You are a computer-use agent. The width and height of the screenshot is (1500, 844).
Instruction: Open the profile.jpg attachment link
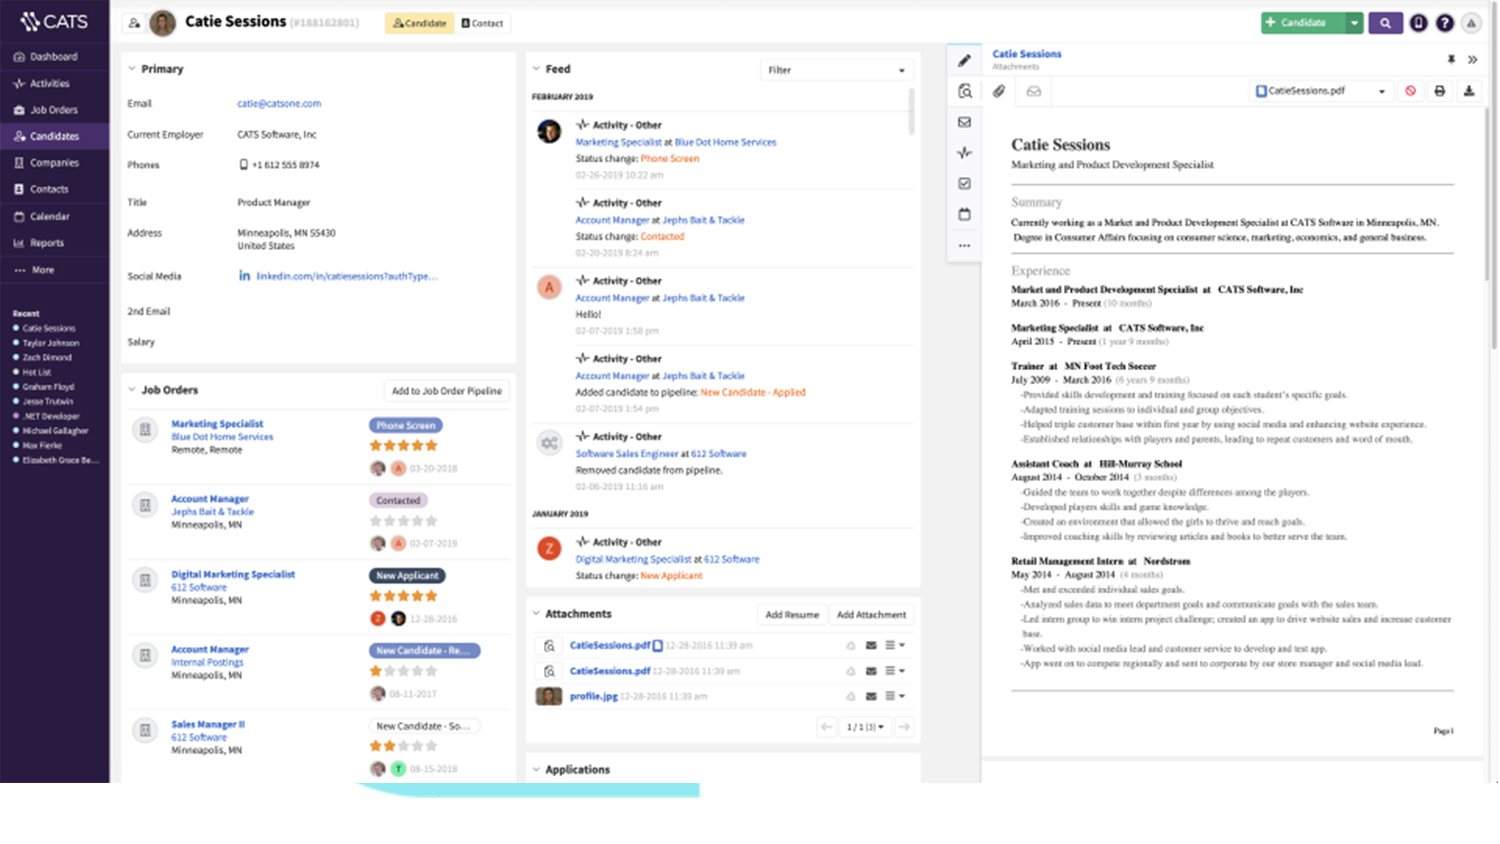pyautogui.click(x=593, y=697)
